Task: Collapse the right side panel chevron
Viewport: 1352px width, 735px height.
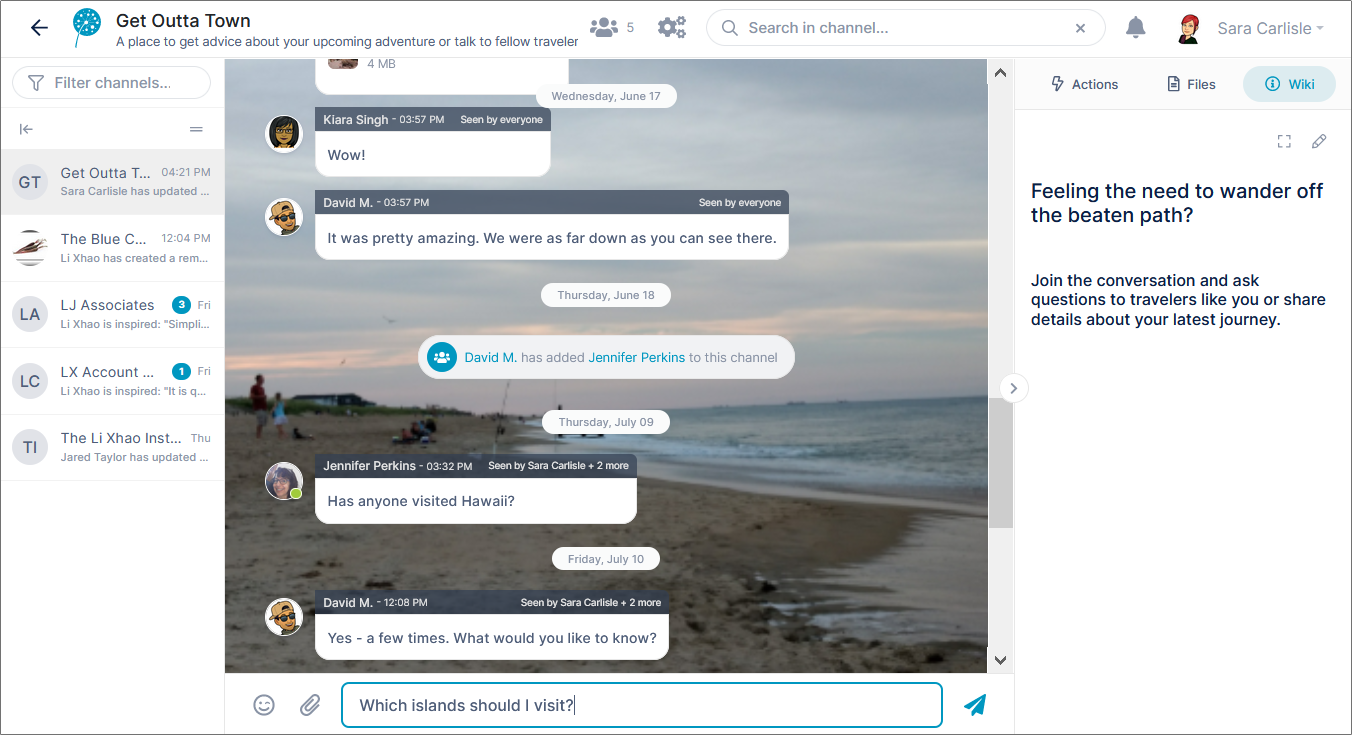Action: coord(1014,388)
